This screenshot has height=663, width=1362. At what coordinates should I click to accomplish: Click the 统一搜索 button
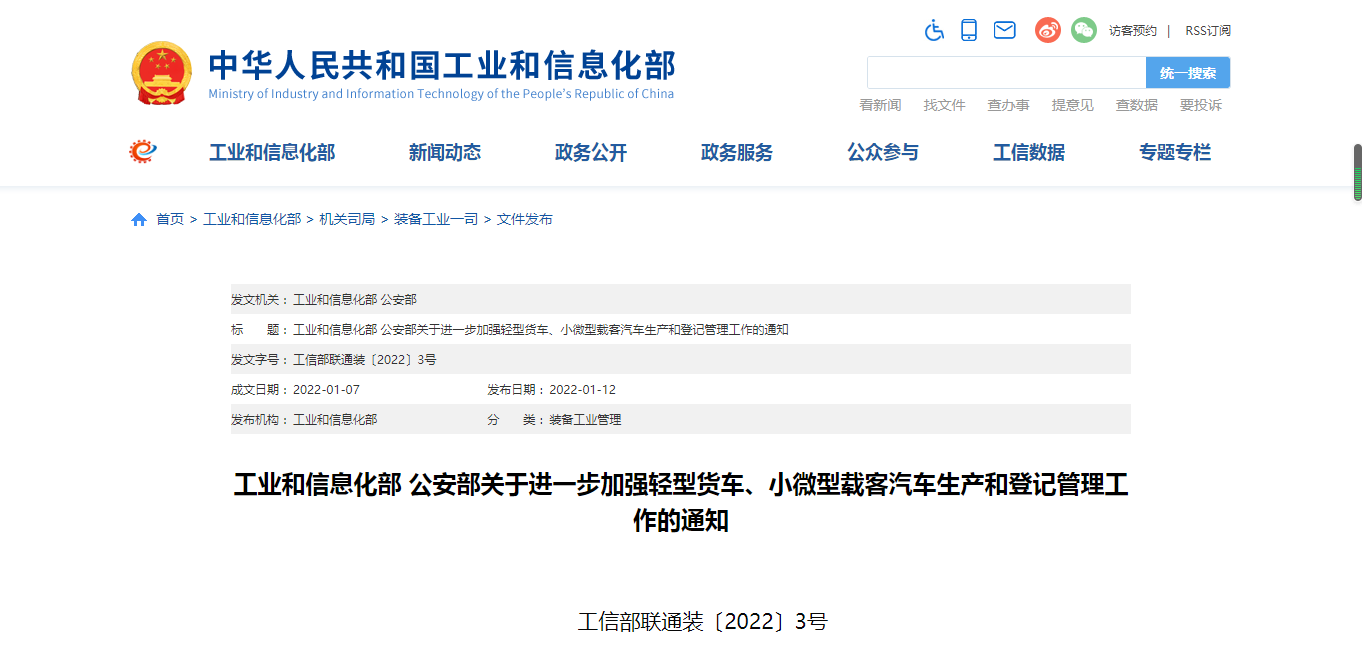coord(1188,73)
